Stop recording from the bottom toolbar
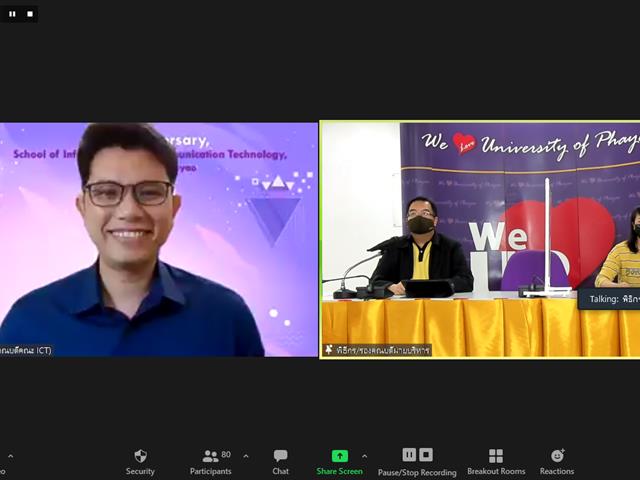Screen dimensions: 640x480 click(426, 455)
